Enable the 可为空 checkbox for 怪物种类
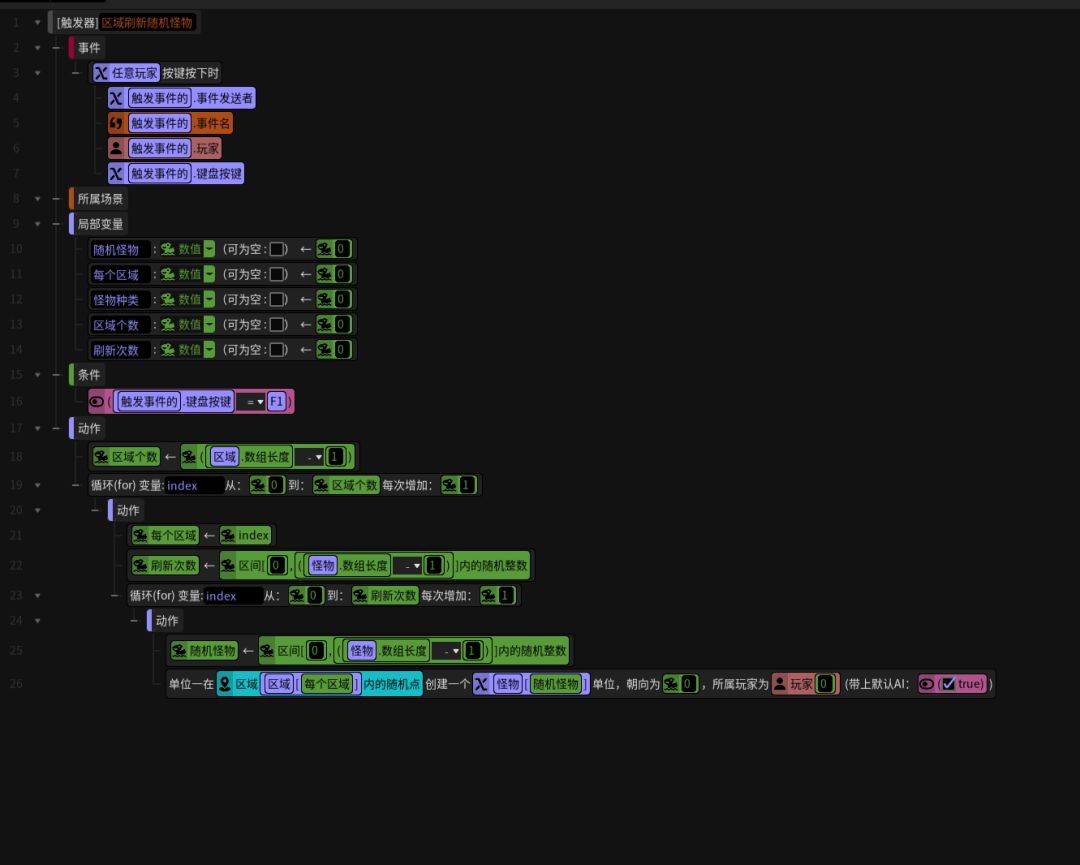Viewport: 1080px width, 865px height. [277, 299]
